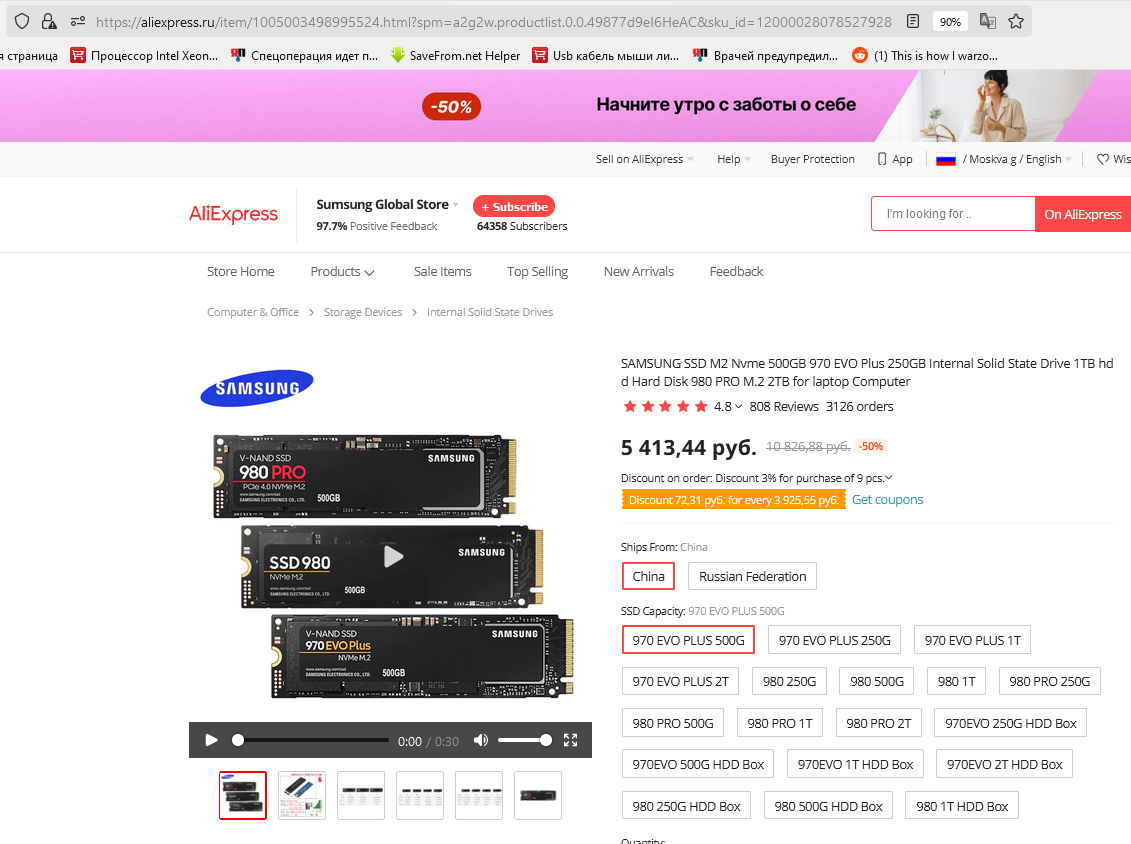Open the Врачей предупредил bookmark
Viewport: 1131px width, 844px height.
[x=765, y=56]
